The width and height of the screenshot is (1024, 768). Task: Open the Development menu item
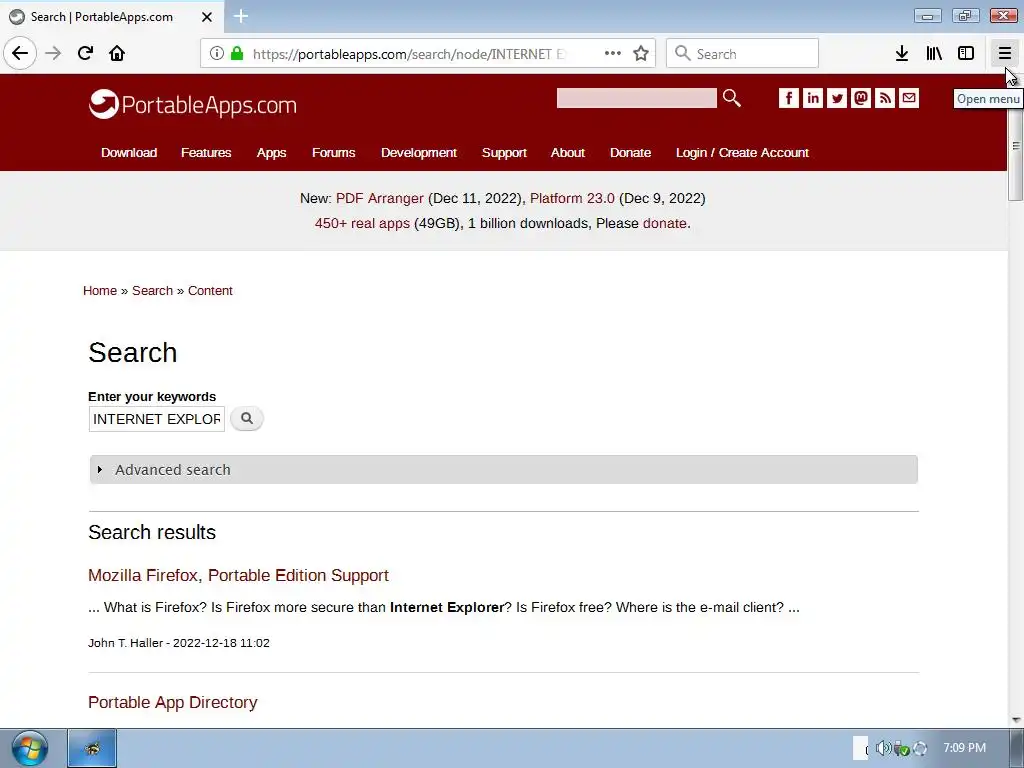tap(419, 152)
